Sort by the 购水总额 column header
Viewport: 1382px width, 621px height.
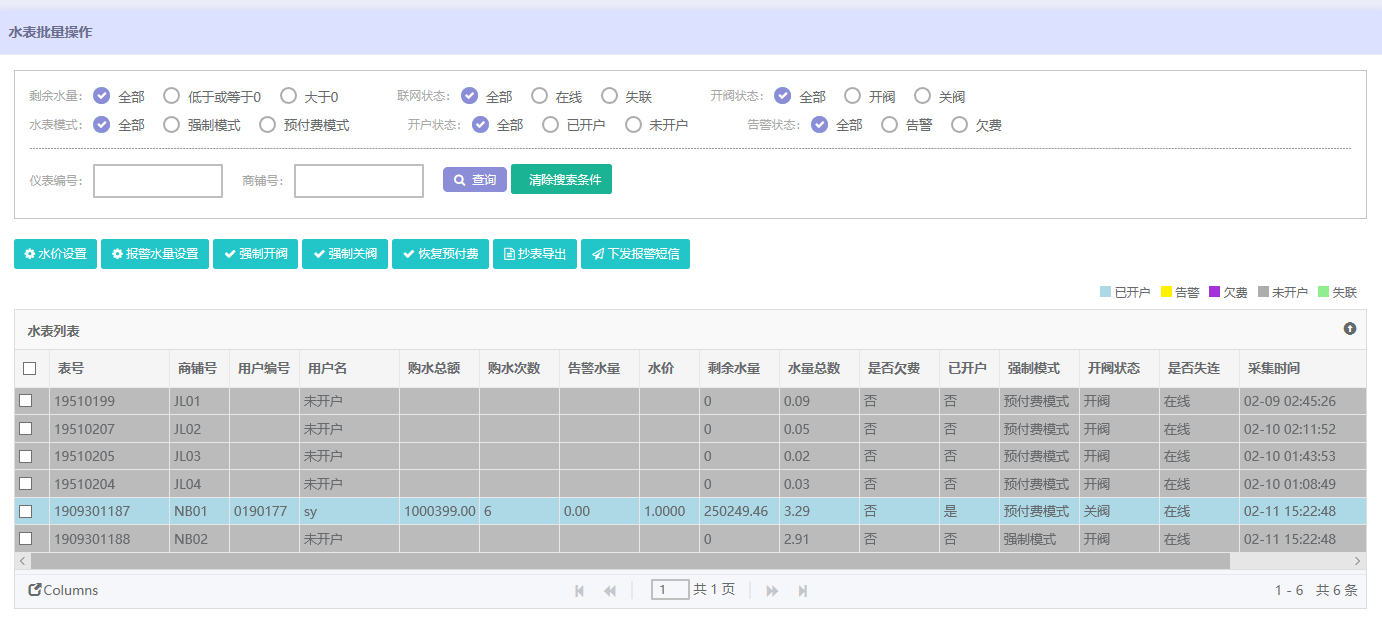(433, 368)
